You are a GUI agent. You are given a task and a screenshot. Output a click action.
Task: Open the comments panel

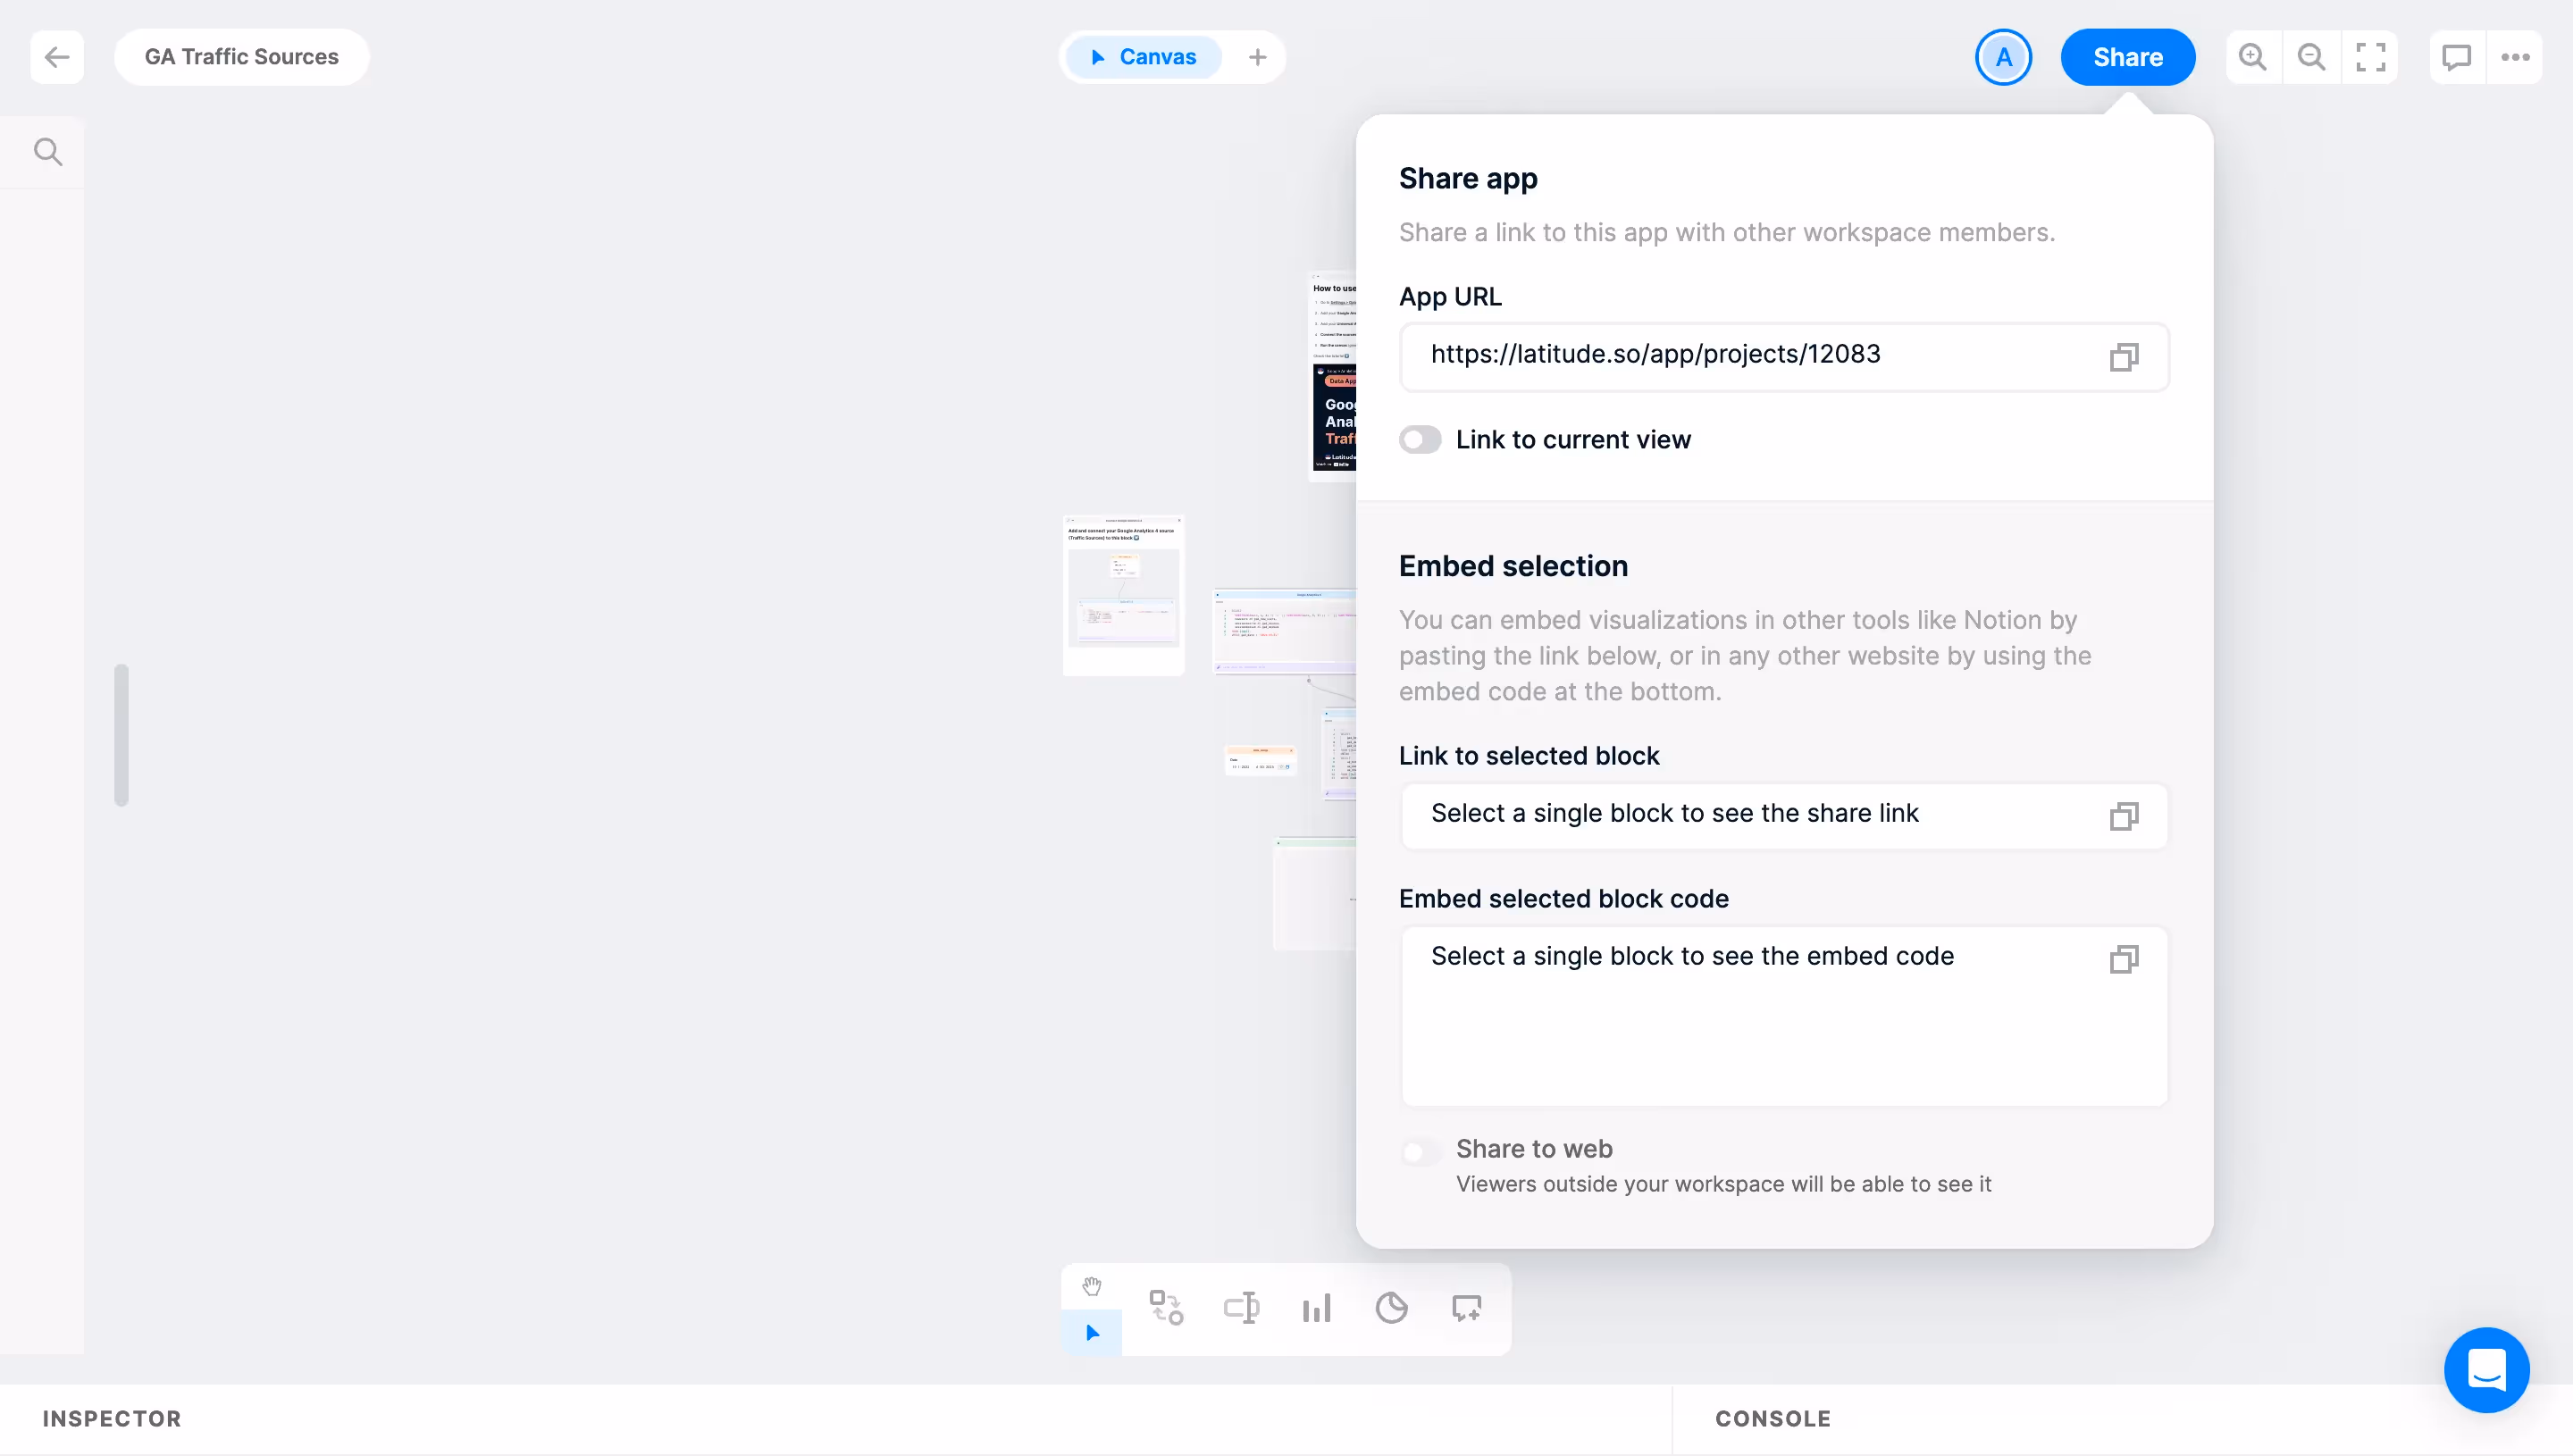click(x=2456, y=57)
